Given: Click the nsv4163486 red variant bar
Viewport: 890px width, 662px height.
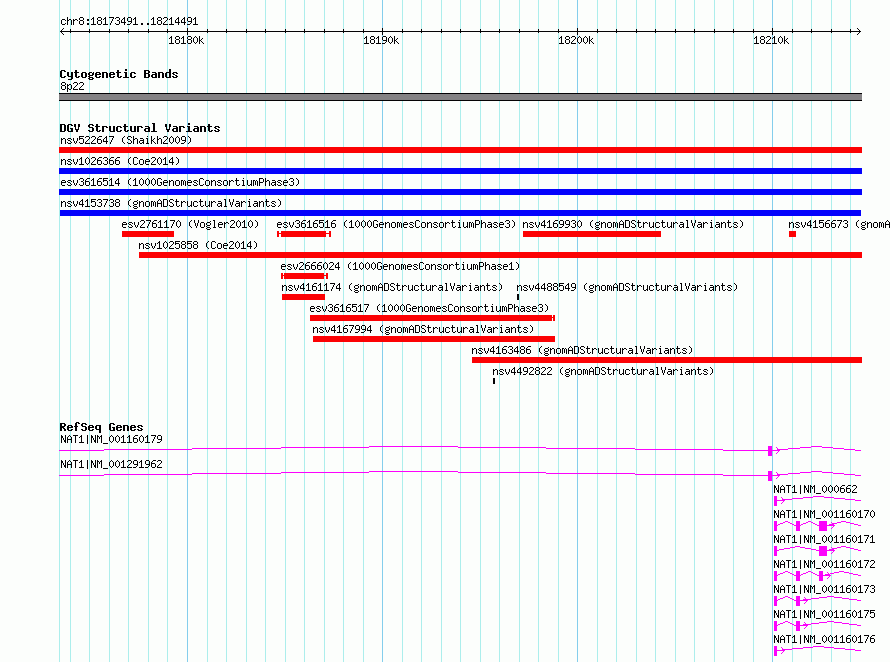Looking at the screenshot, I should point(667,360).
